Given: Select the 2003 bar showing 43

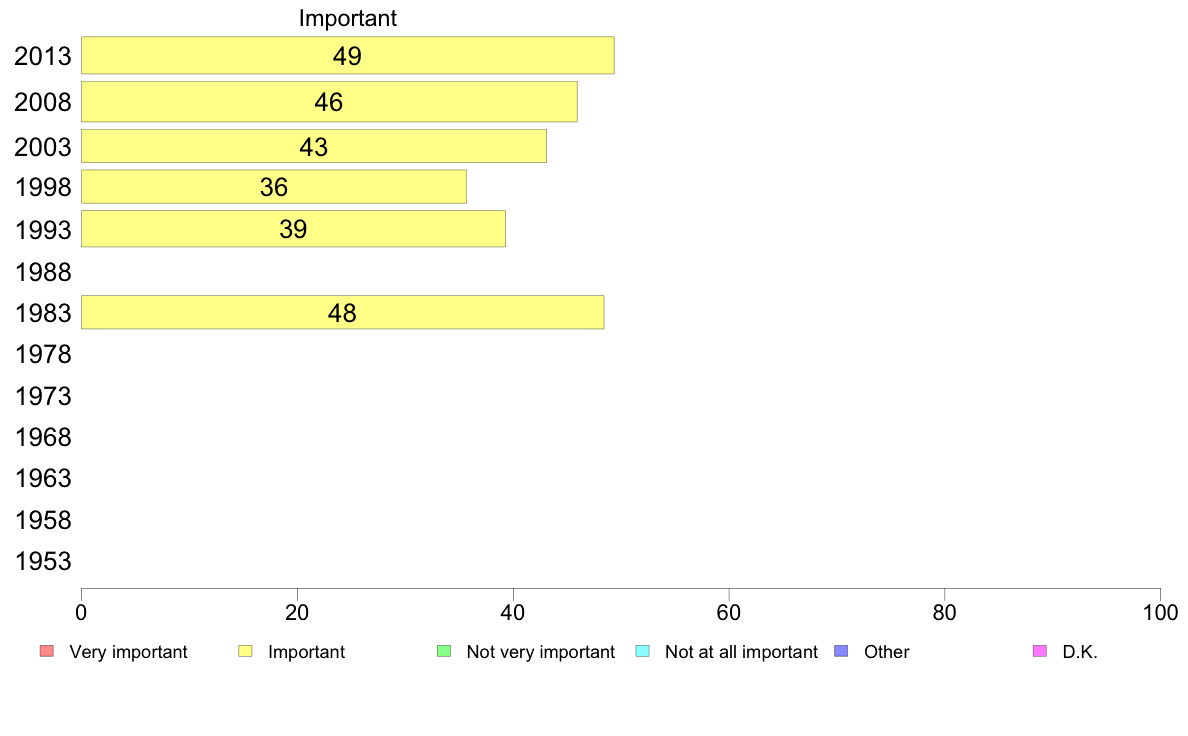Looking at the screenshot, I should pos(314,146).
